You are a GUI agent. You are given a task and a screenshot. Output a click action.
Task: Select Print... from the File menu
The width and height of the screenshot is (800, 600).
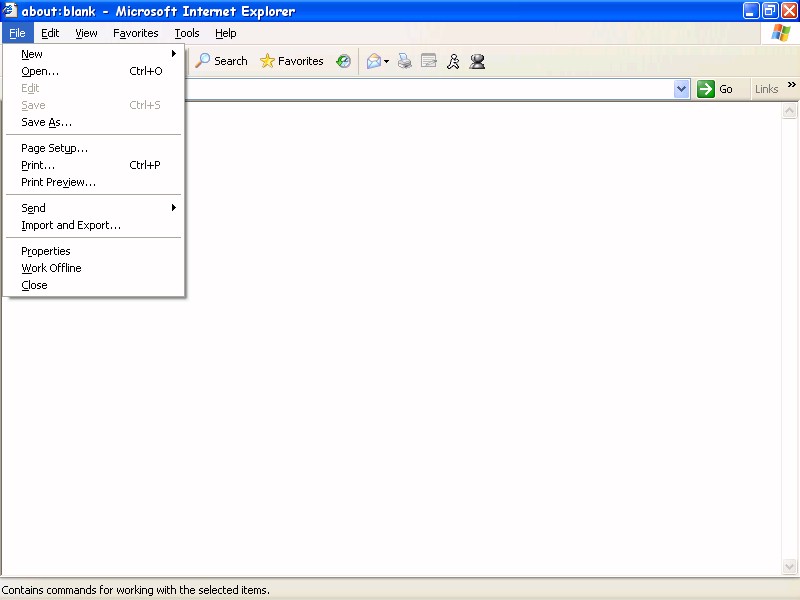click(x=94, y=165)
